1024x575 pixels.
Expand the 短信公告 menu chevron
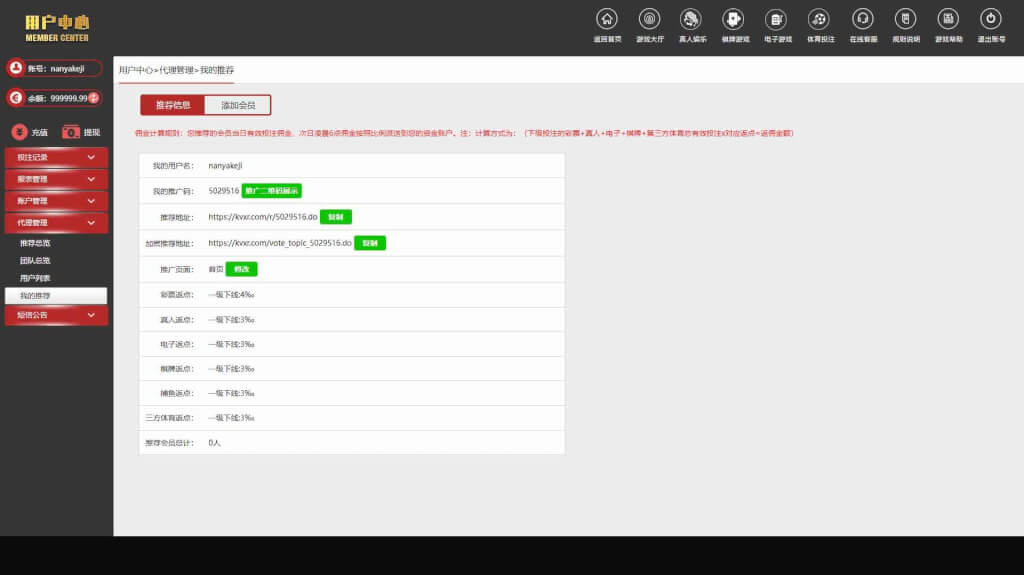click(x=91, y=315)
